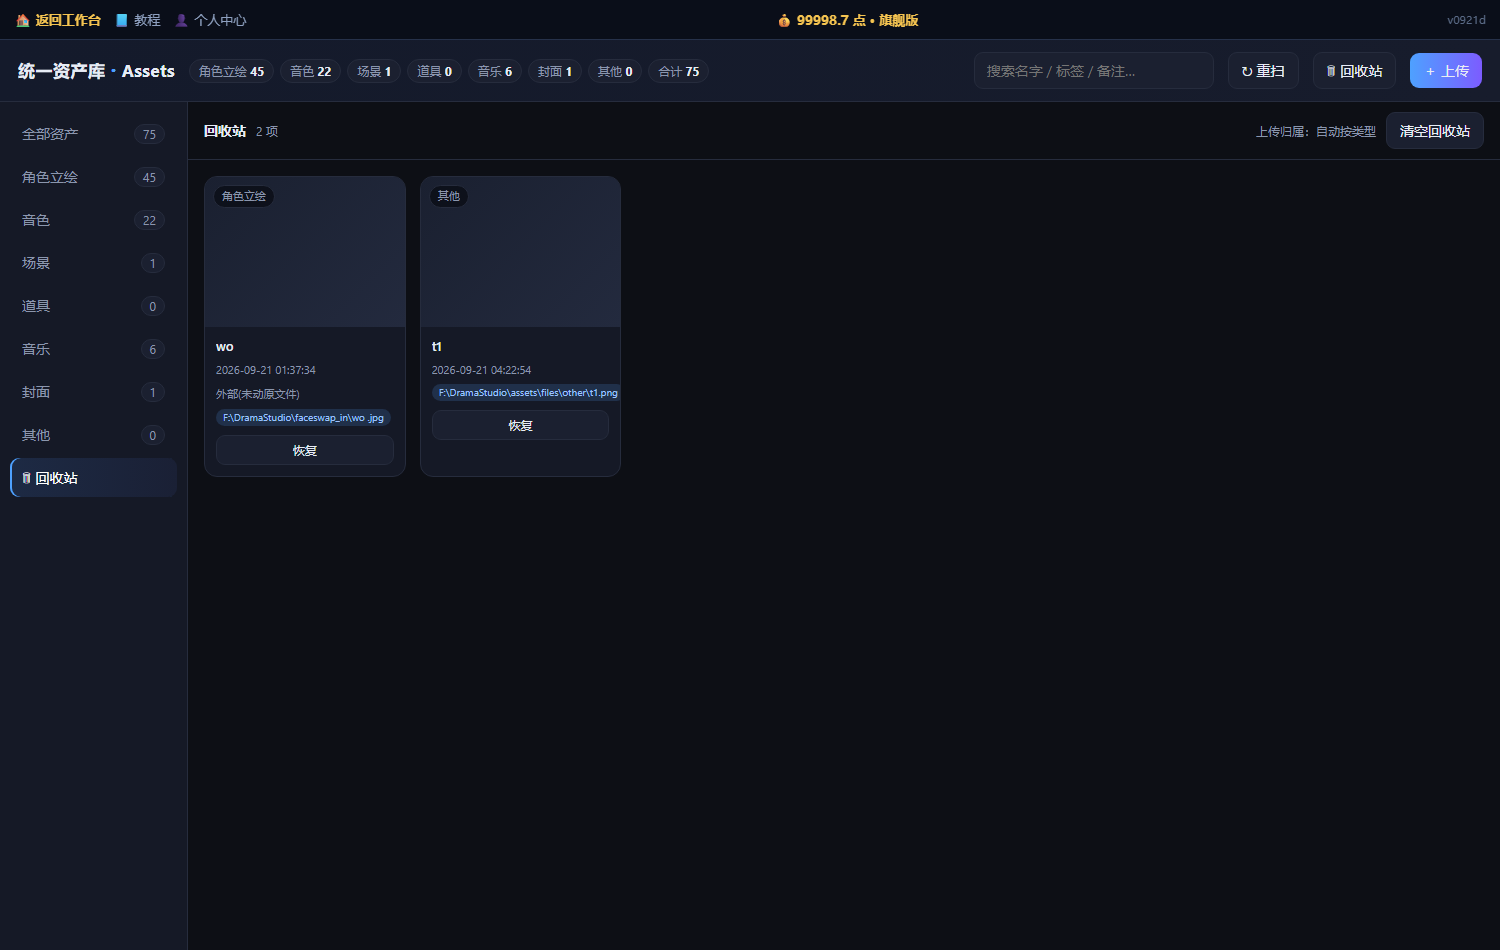
Task: Click the 重扫 rescan button
Action: pos(1263,71)
